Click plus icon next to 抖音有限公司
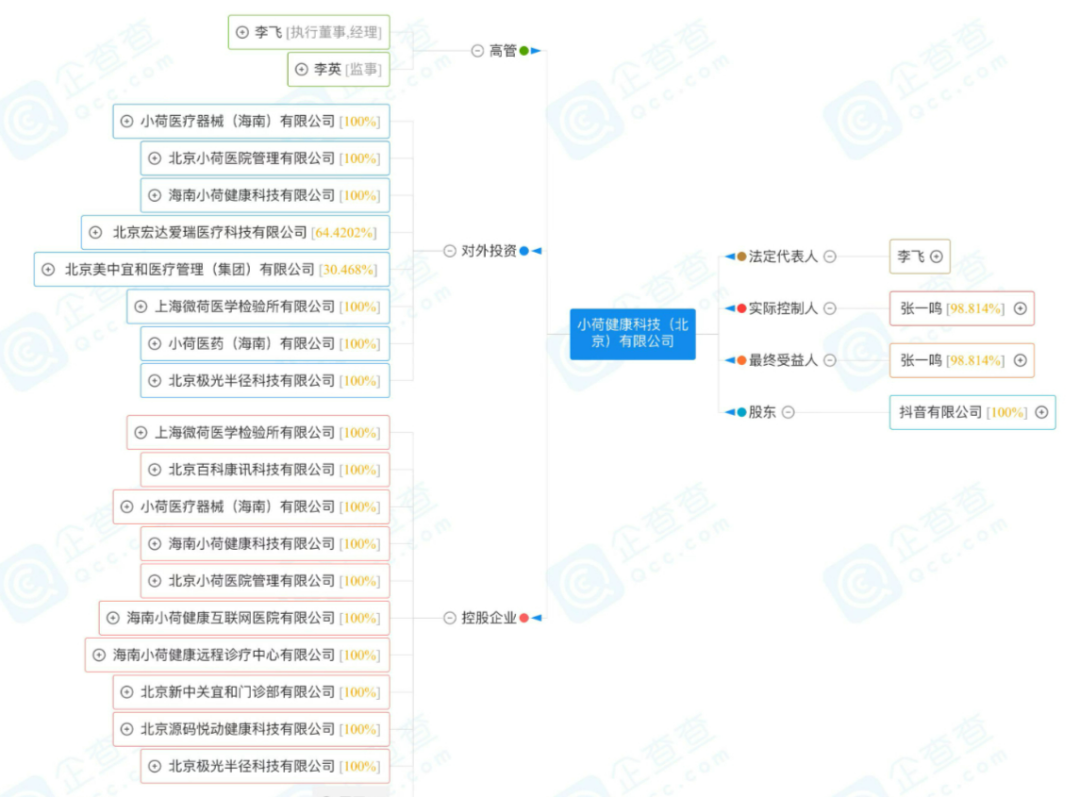The width and height of the screenshot is (1080, 797). (1041, 412)
